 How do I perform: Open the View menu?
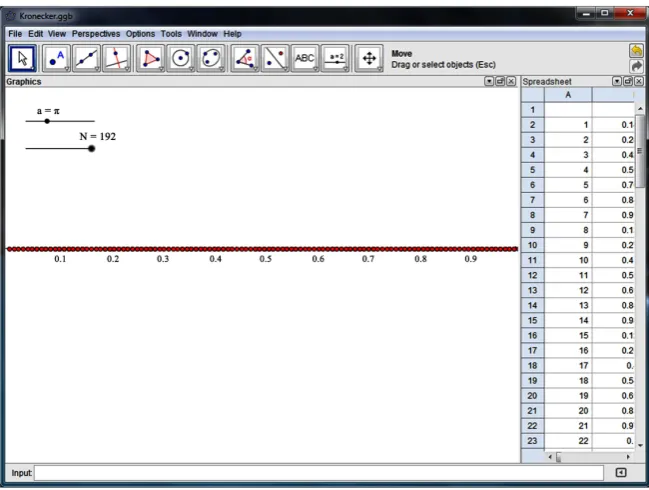pos(57,34)
